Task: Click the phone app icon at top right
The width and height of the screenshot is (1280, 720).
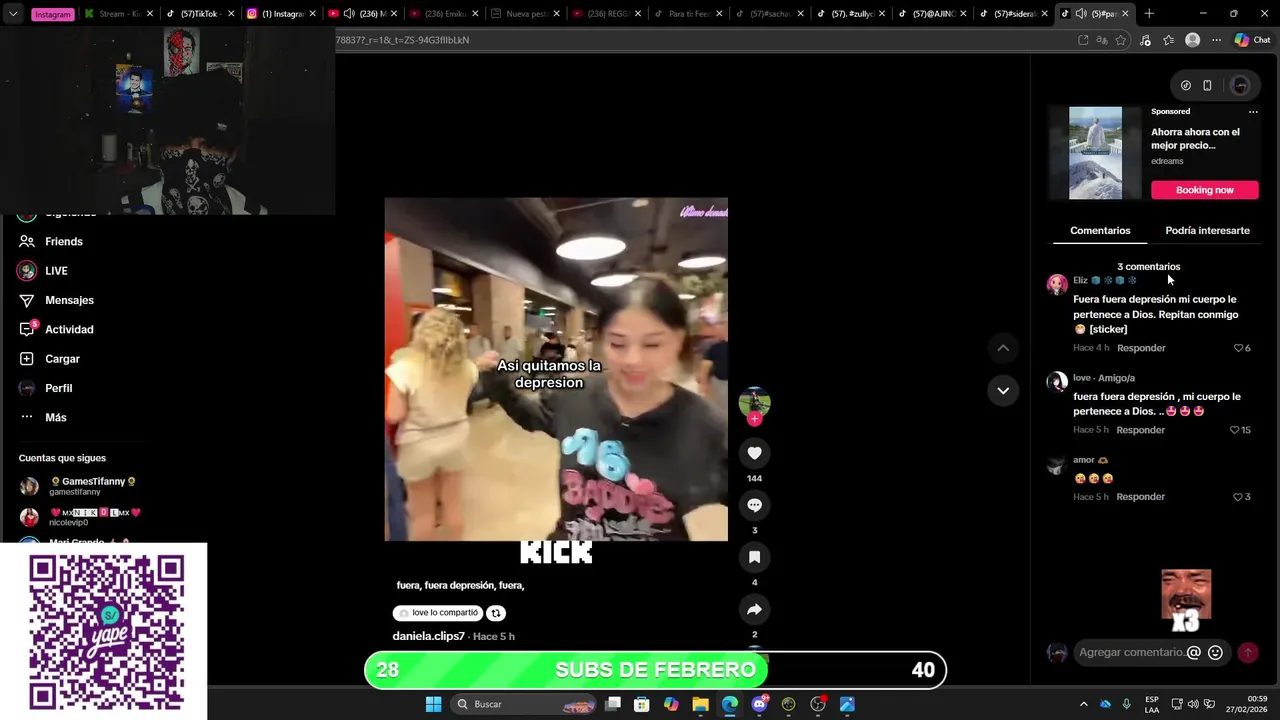Action: (1207, 85)
